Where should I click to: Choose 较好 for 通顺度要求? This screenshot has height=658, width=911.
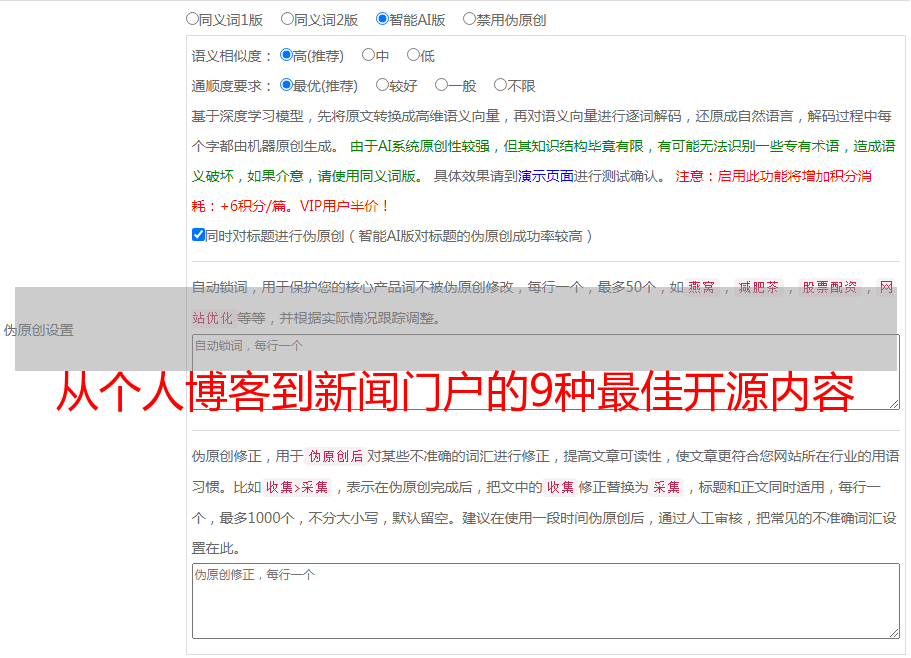tap(382, 85)
